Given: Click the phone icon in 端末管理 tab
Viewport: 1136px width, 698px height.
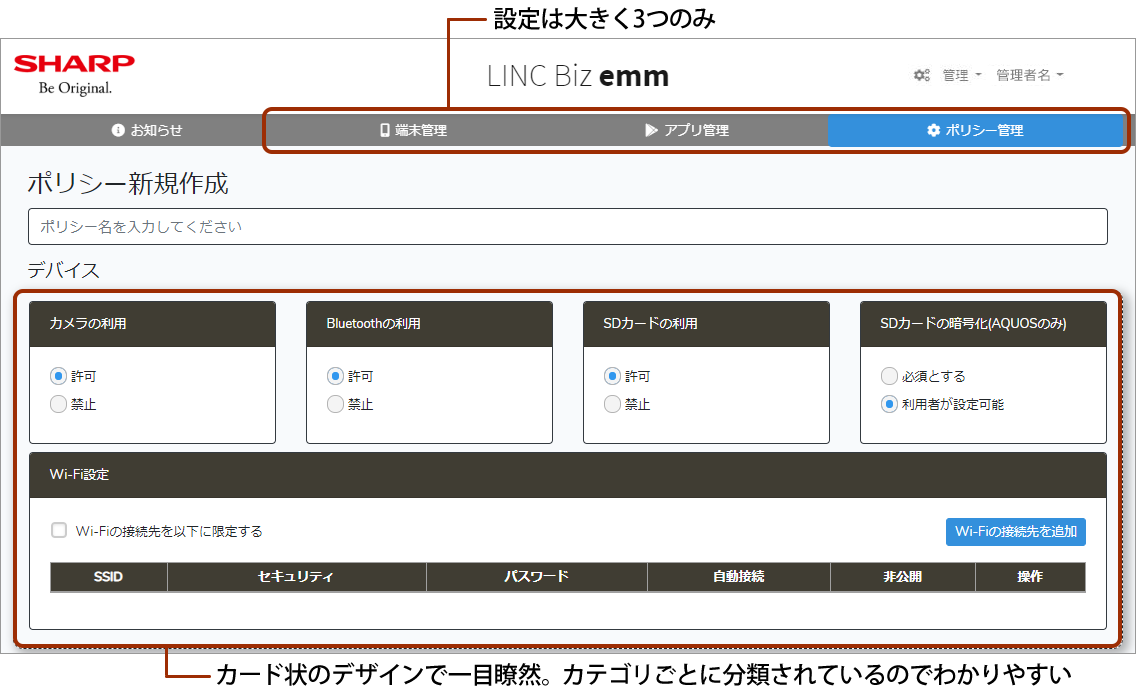Looking at the screenshot, I should [385, 130].
